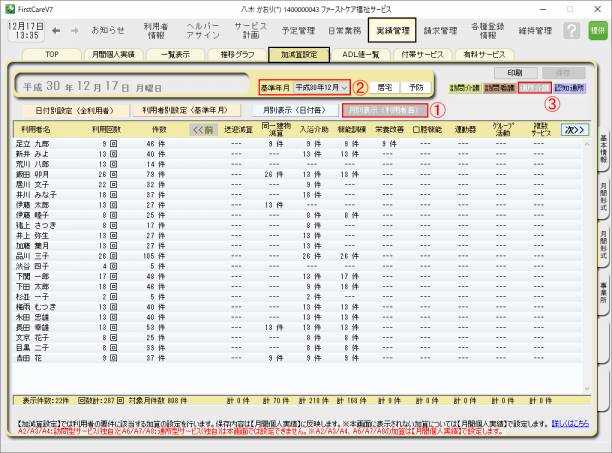The height and width of the screenshot is (453, 612).
Task: Click the 印刷 print button
Action: [514, 73]
